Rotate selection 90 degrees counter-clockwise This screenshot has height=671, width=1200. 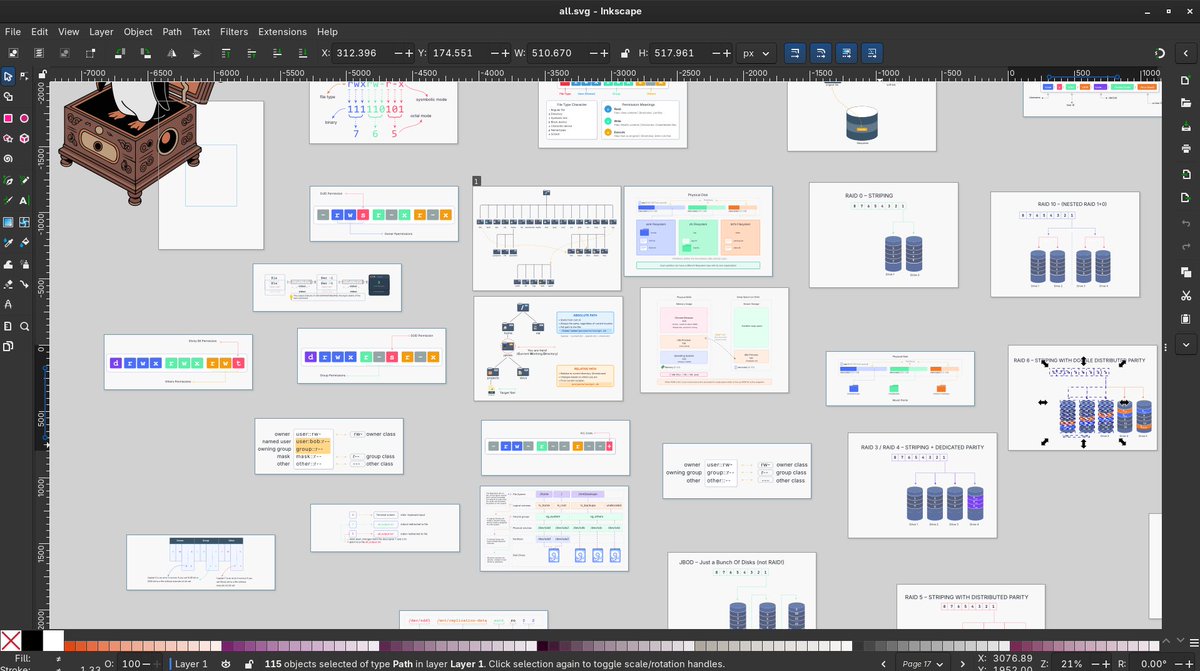pos(119,53)
